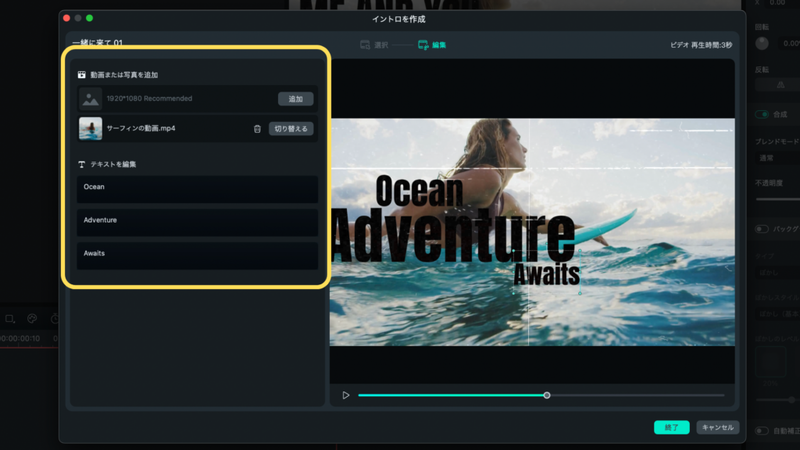The height and width of the screenshot is (450, 800).
Task: Click the crop square icon in background toolbar
Action: [x=9, y=319]
